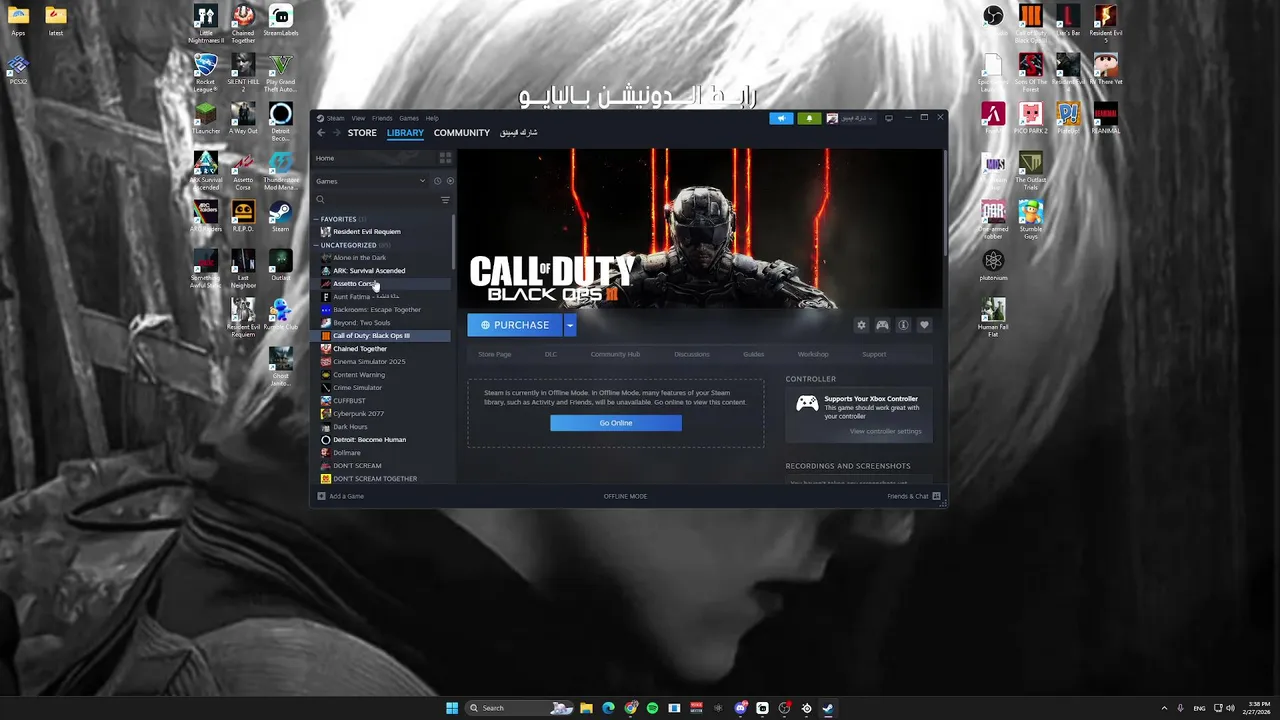
Task: Click Go Online button
Action: [x=616, y=423]
